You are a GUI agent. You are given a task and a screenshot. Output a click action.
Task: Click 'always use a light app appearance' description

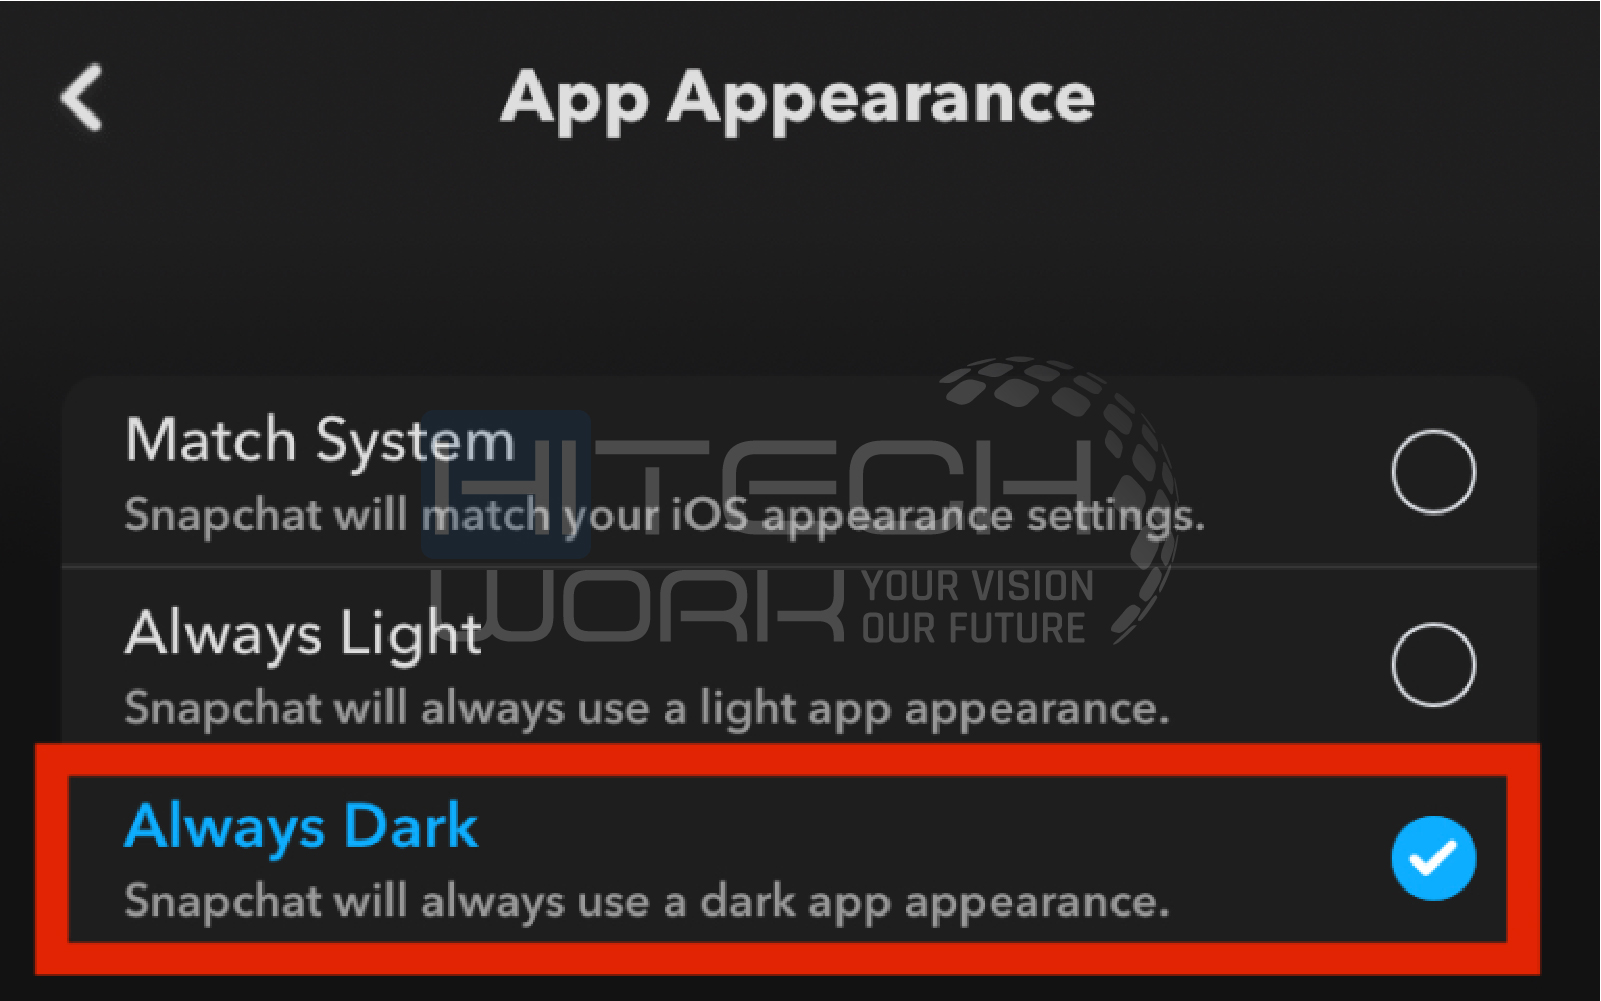coord(795,708)
